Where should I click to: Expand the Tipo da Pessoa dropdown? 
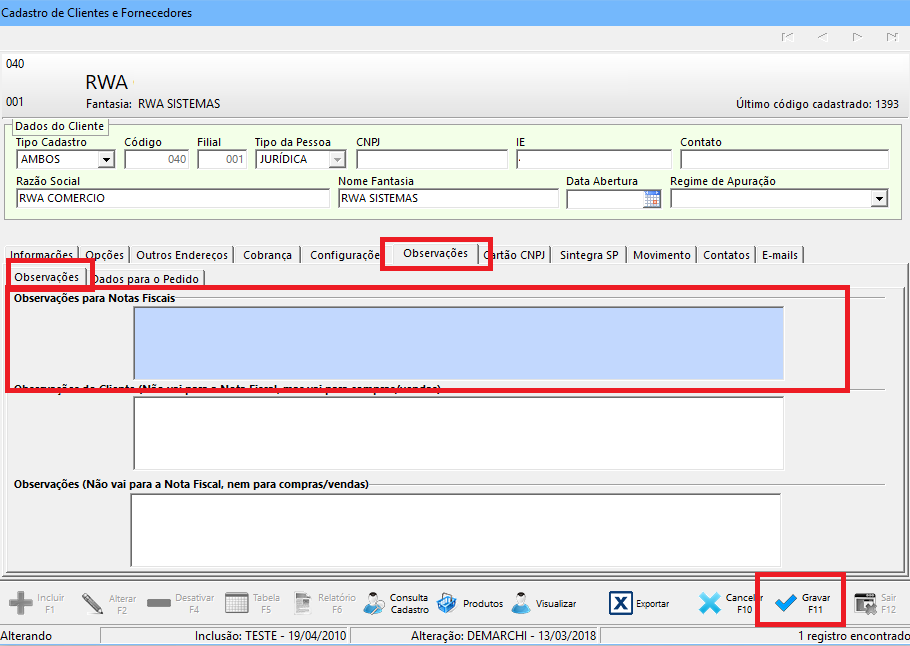[337, 160]
